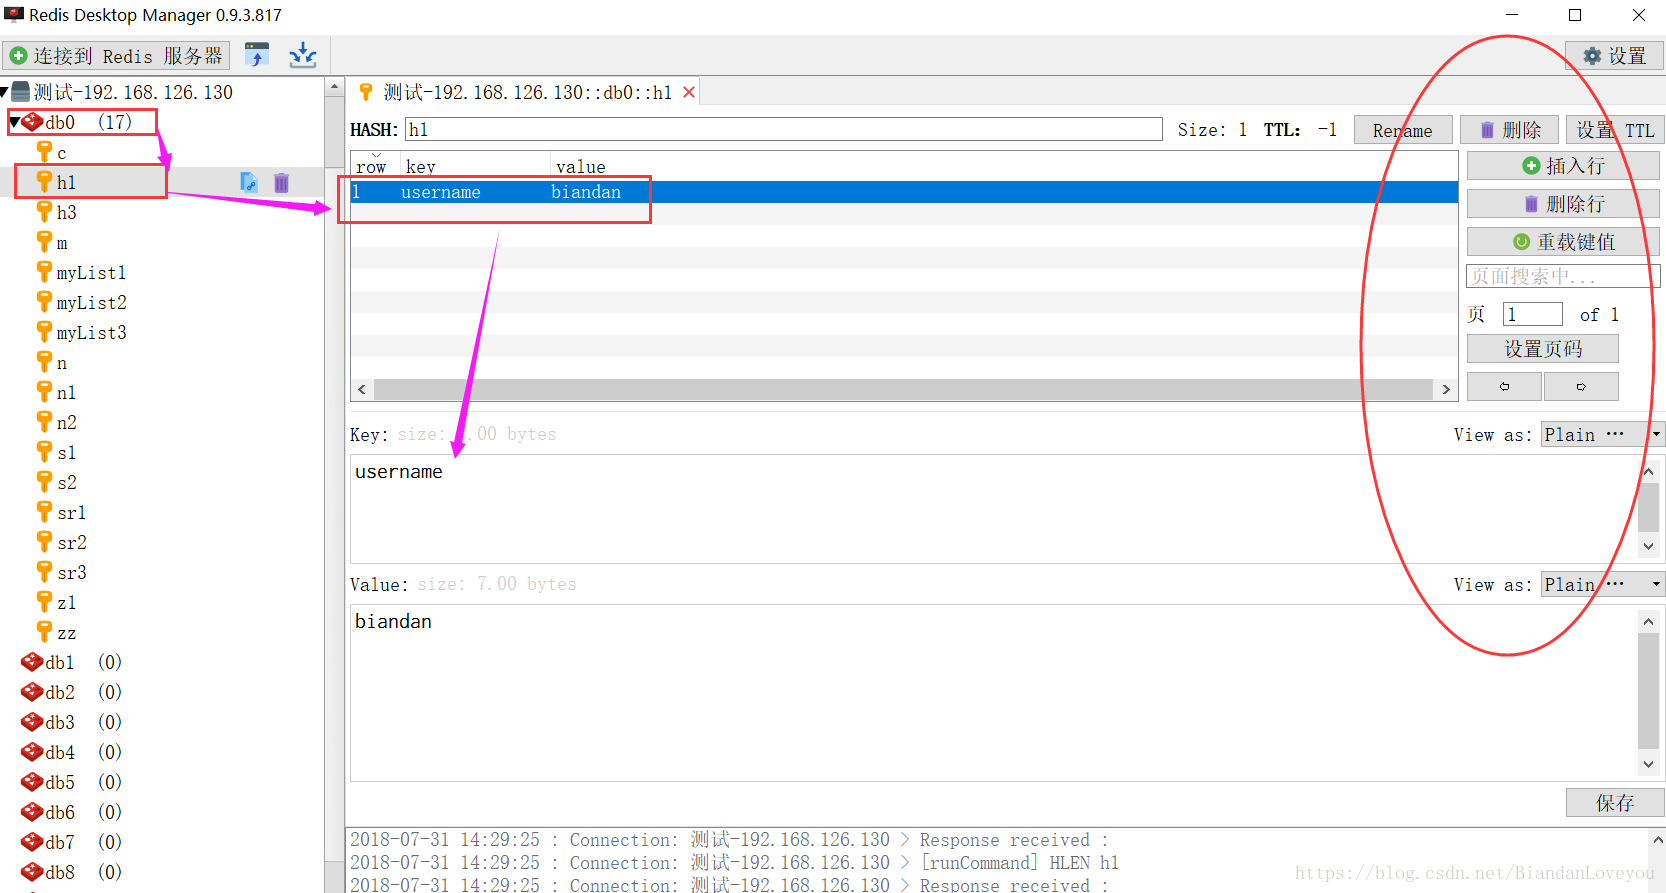
Task: Click the page number input field
Action: coord(1532,314)
